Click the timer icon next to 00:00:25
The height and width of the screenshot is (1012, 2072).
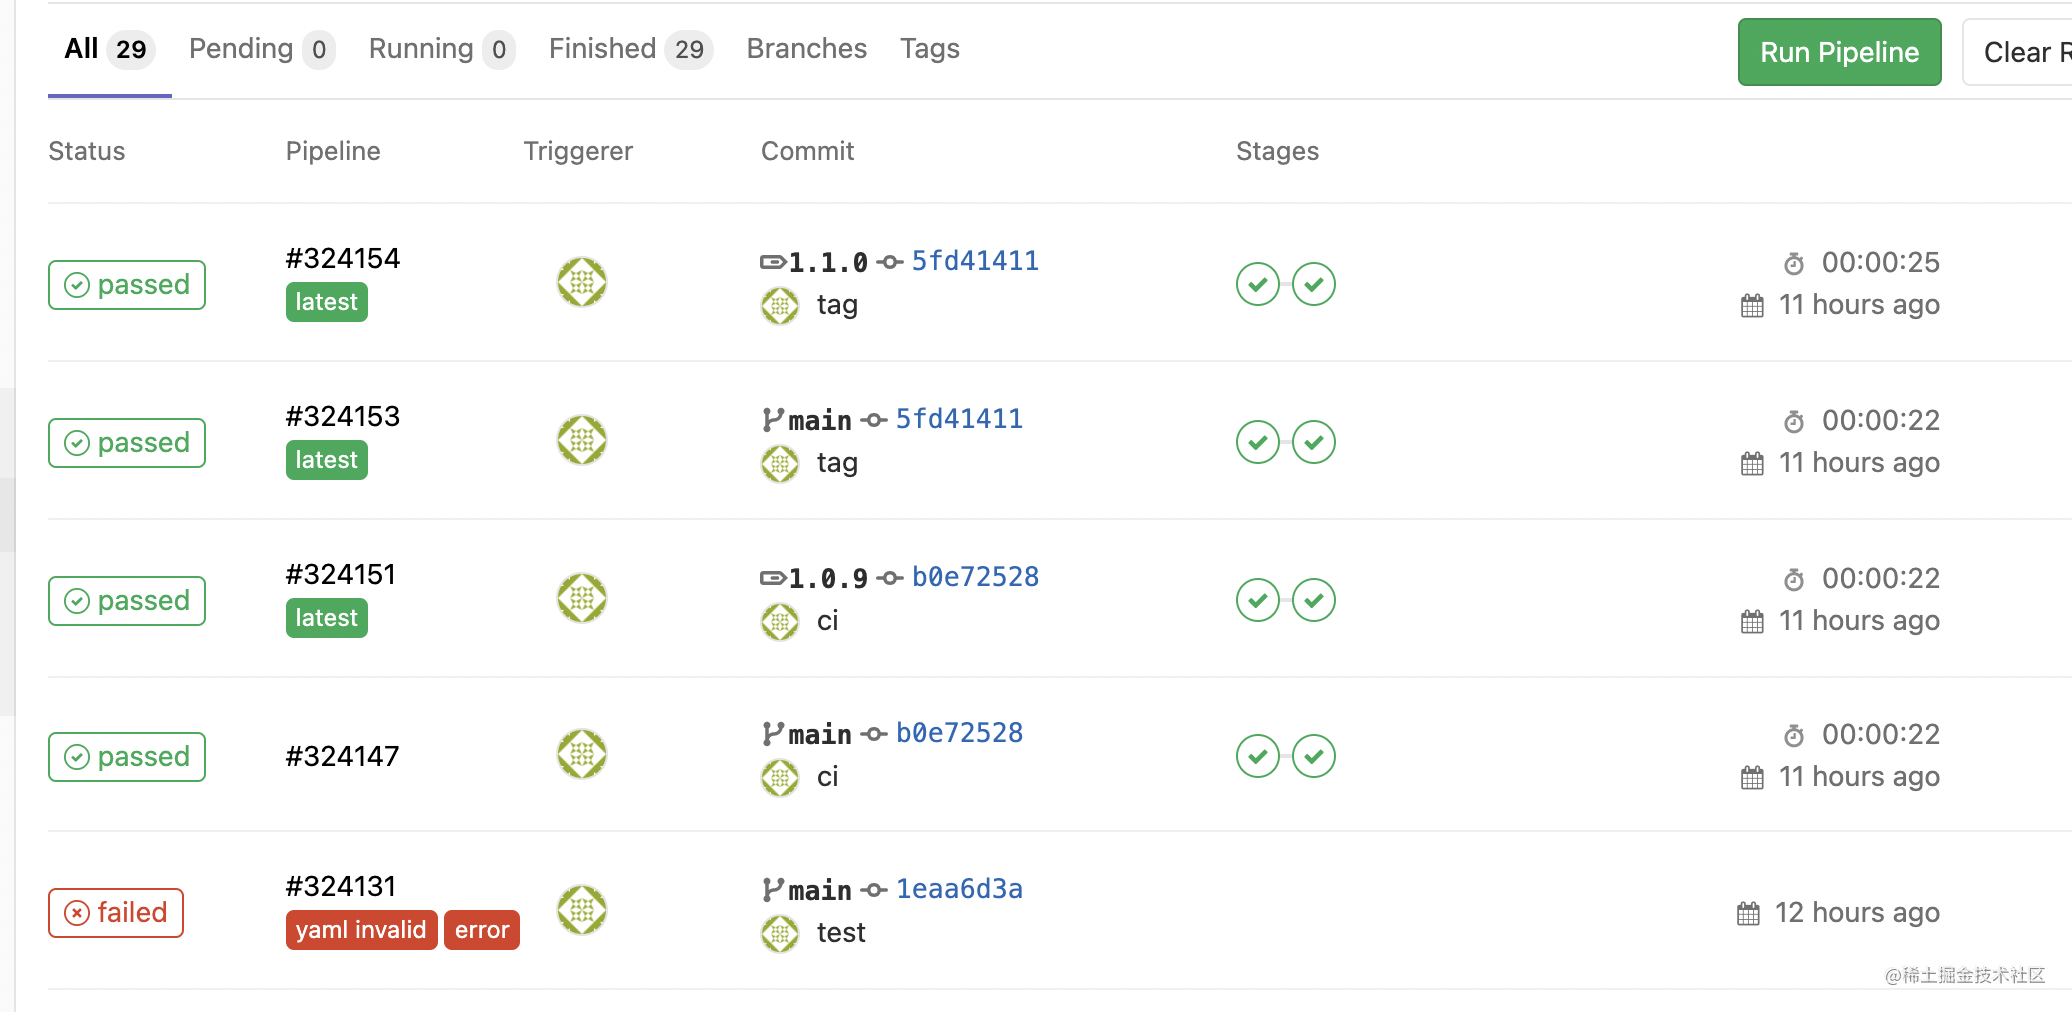tap(1793, 263)
